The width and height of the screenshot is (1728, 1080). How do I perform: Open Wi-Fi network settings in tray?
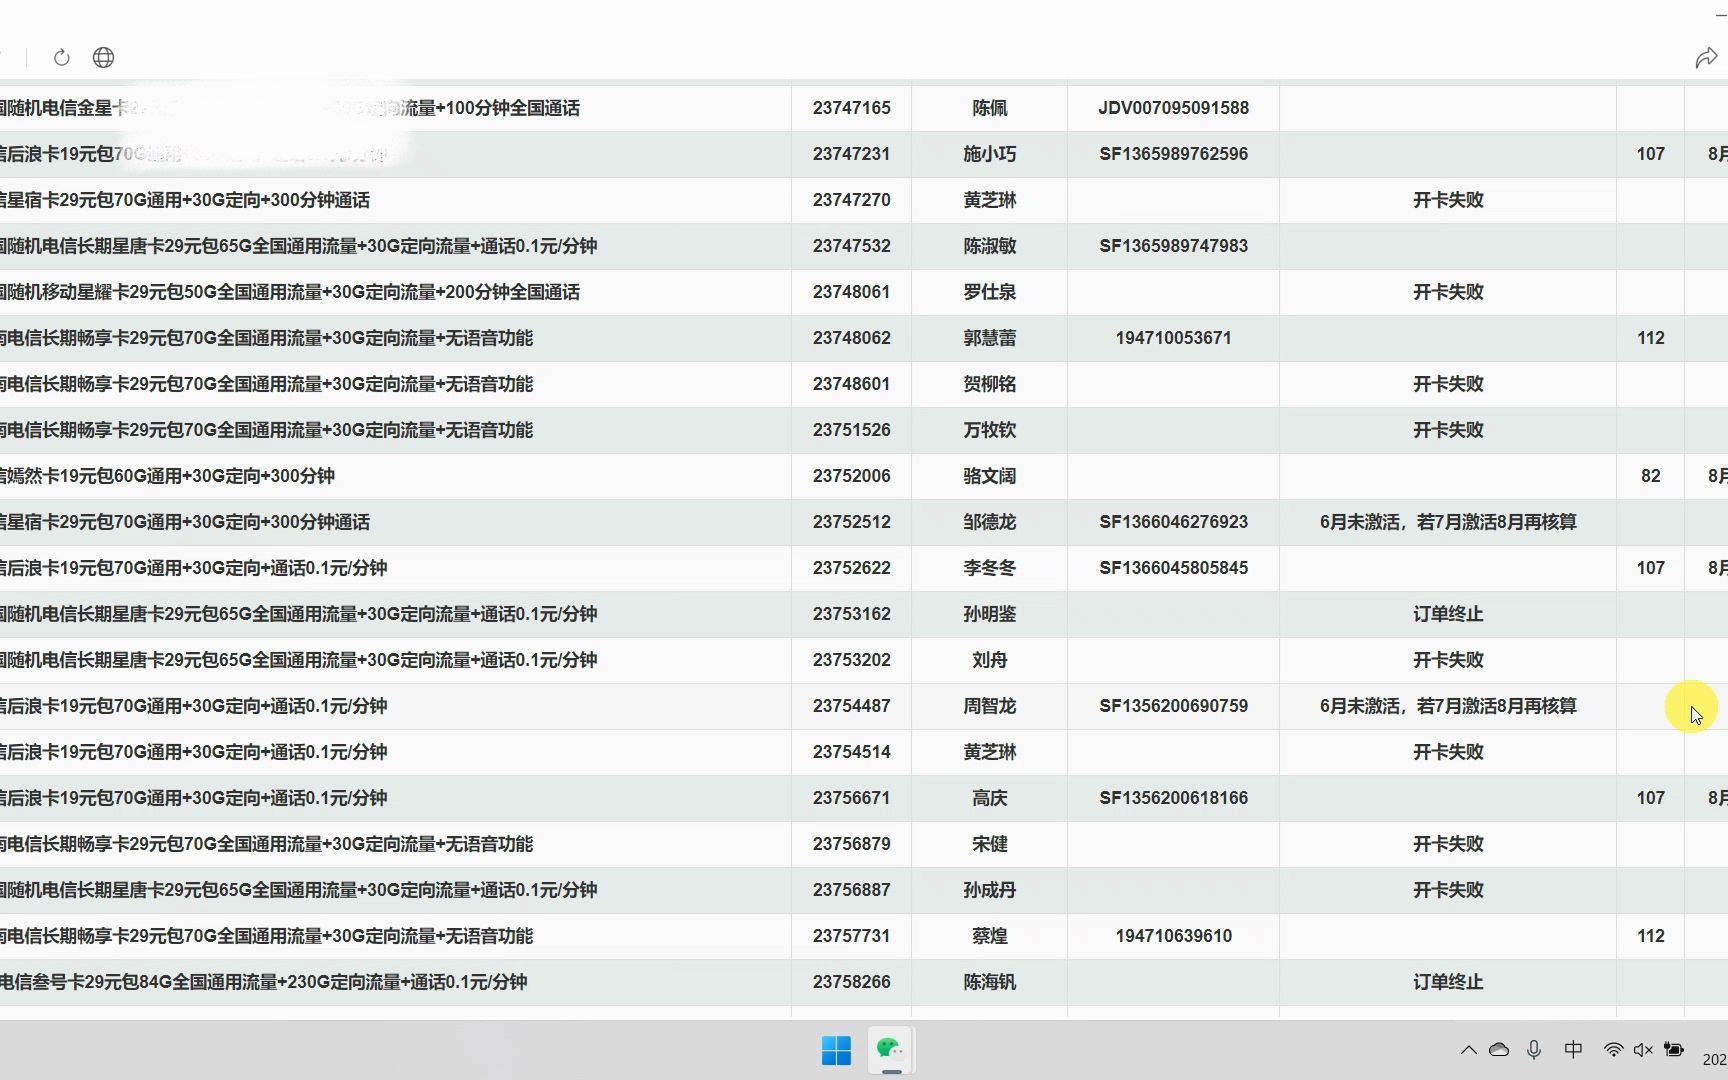point(1613,1050)
